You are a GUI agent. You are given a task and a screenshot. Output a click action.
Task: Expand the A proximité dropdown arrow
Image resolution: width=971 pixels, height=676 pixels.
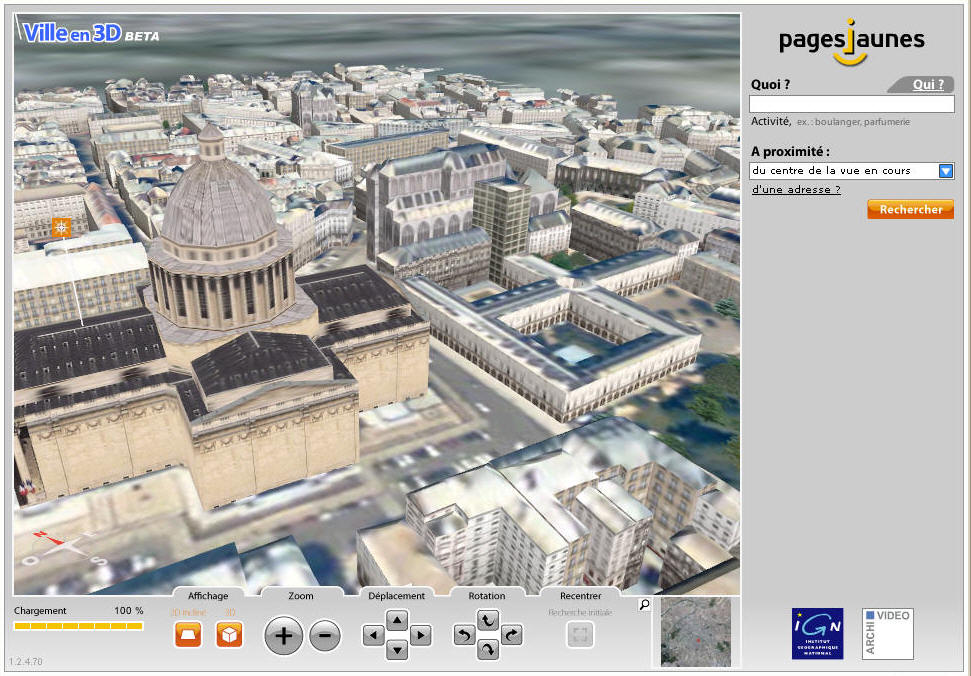pos(946,171)
